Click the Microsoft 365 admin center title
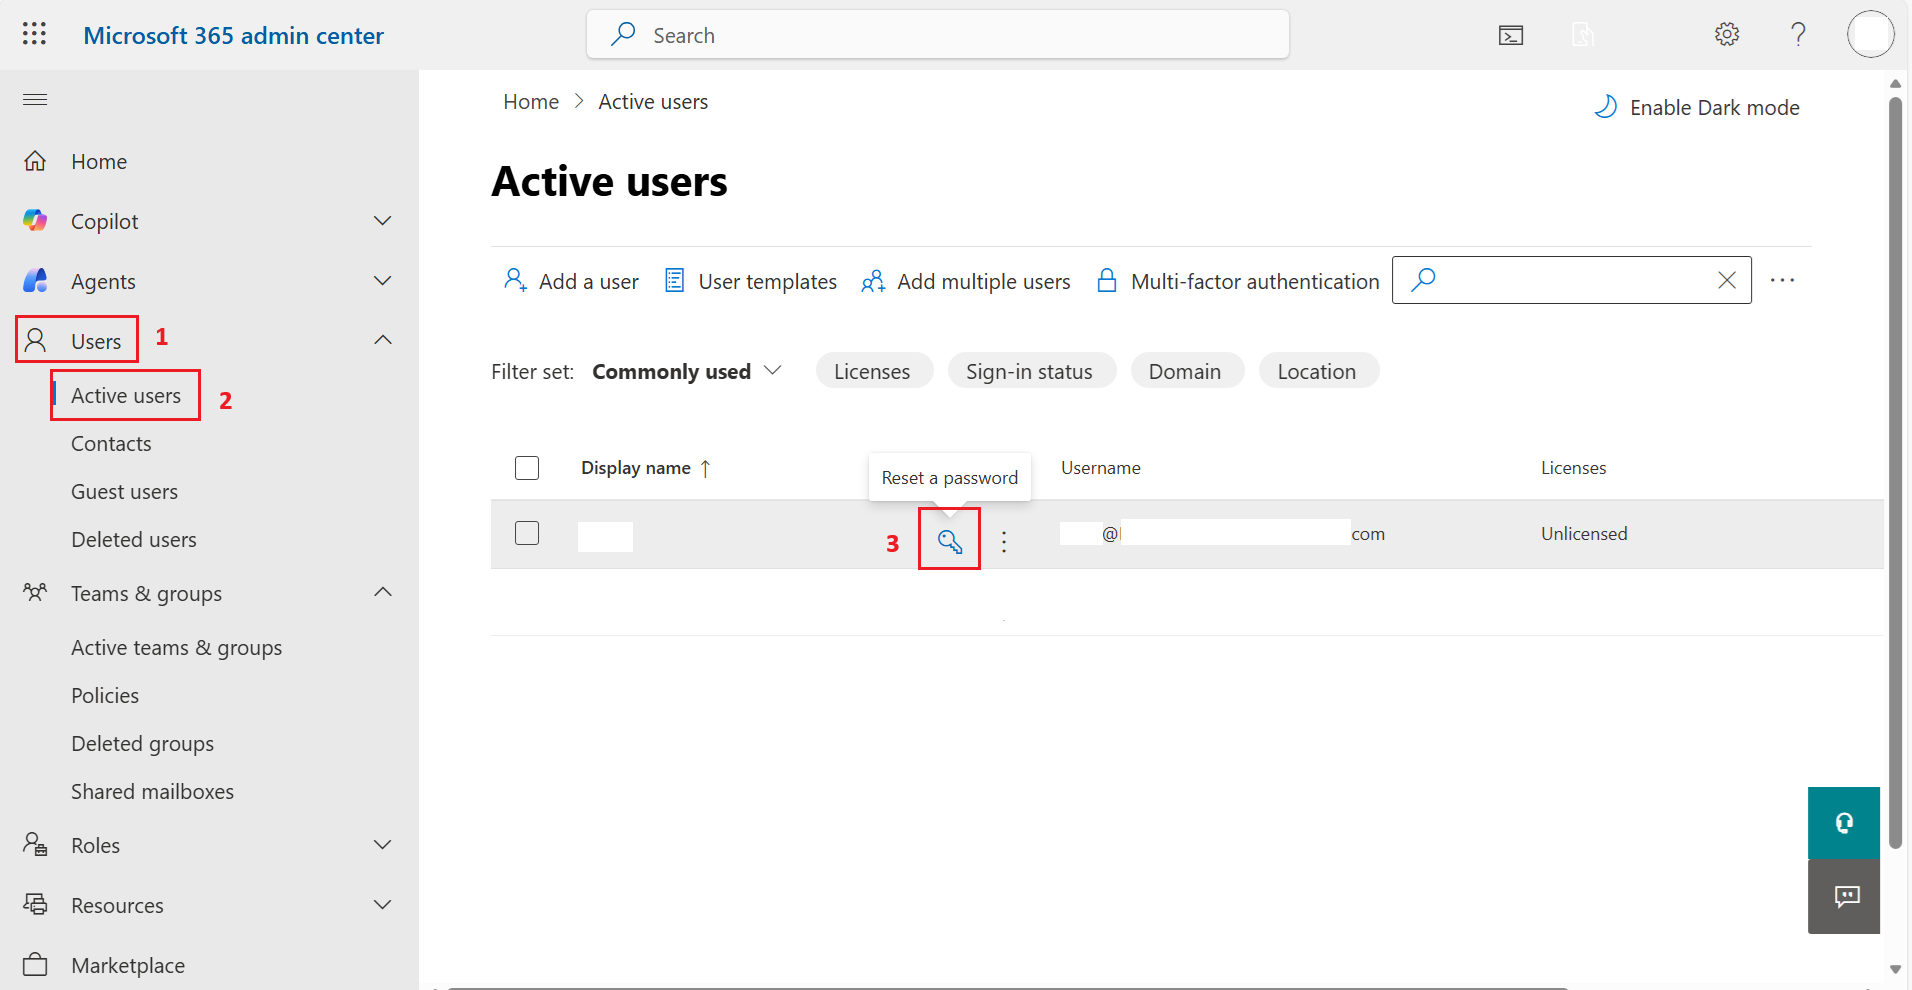Viewport: 1912px width, 990px height. [x=233, y=35]
